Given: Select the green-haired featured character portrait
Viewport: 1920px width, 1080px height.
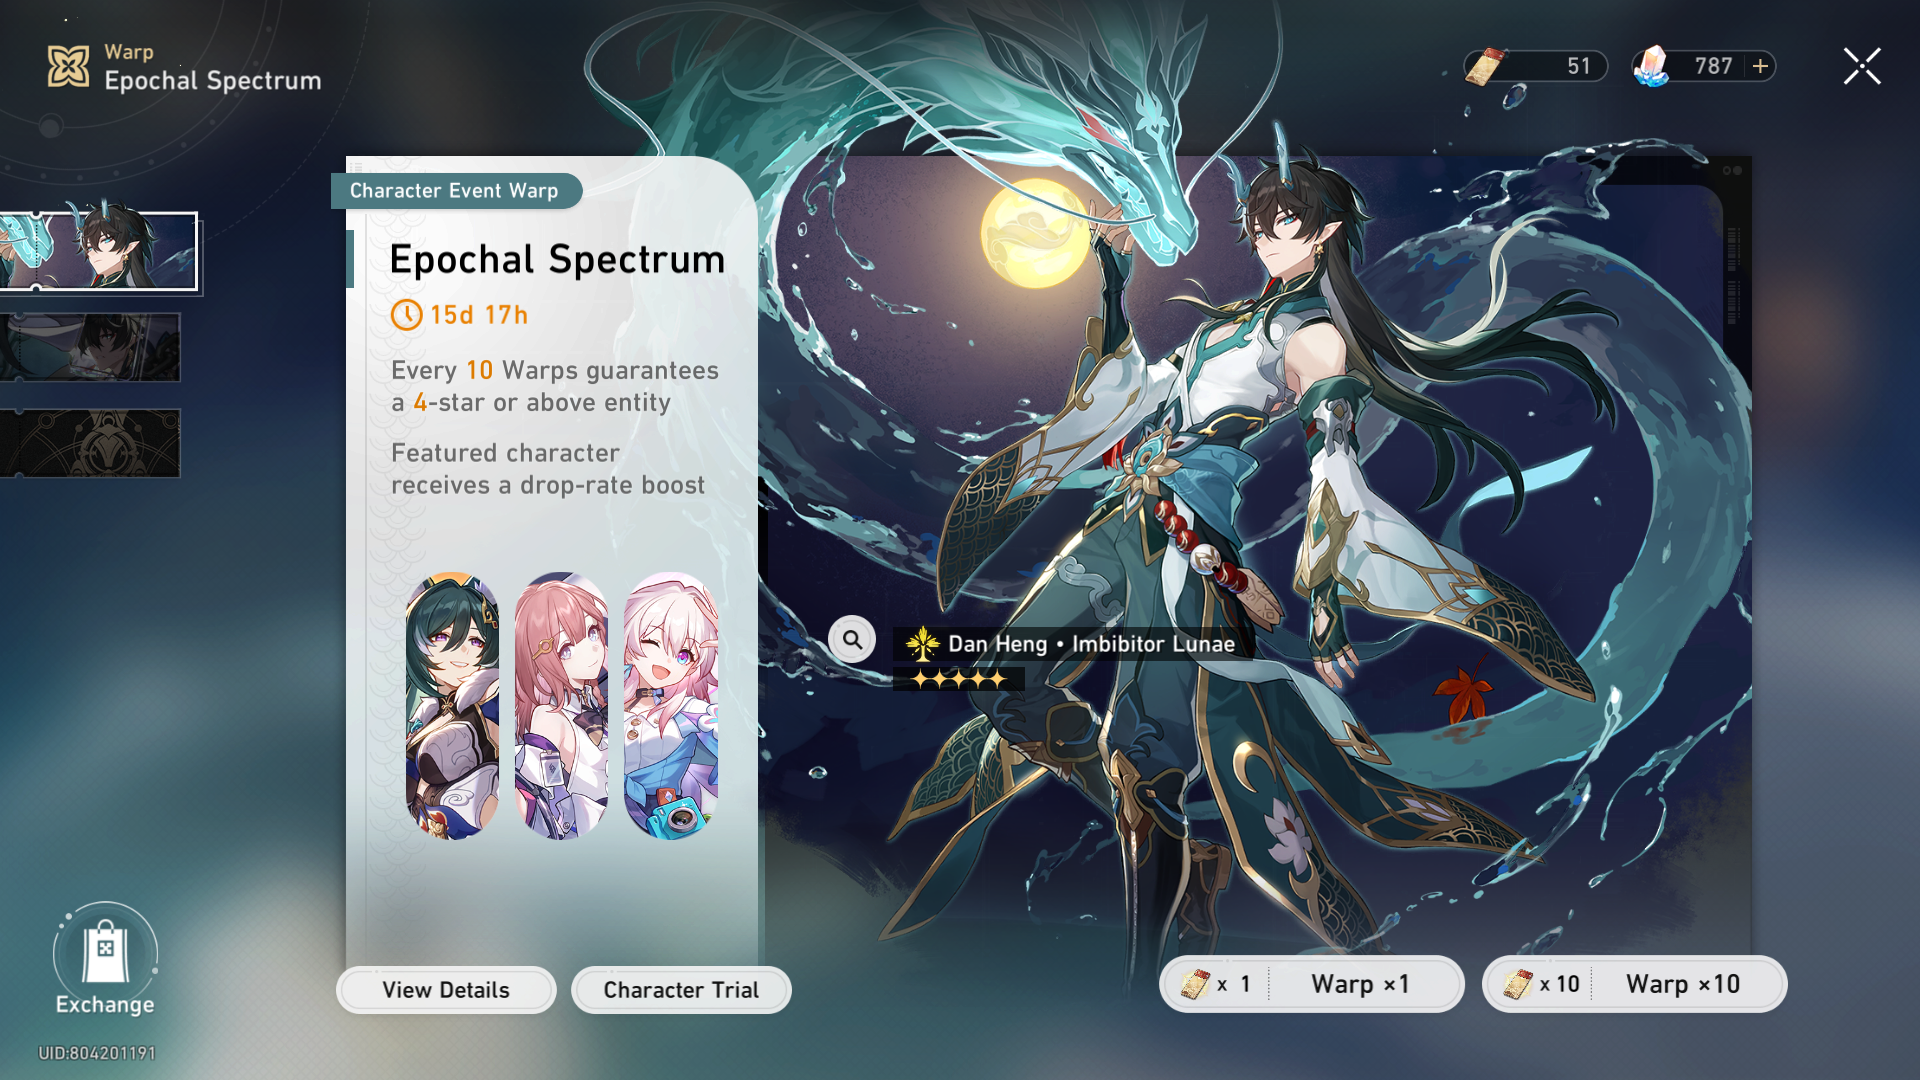Looking at the screenshot, I should click(452, 706).
